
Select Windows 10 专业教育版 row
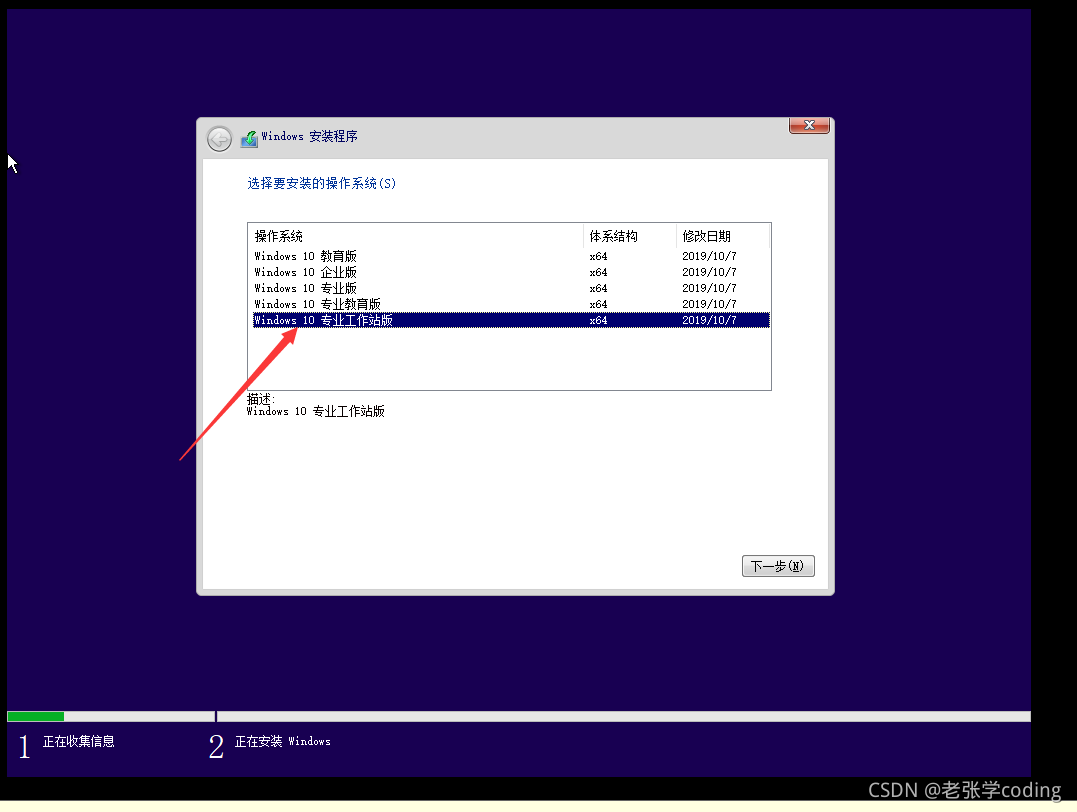[511, 304]
